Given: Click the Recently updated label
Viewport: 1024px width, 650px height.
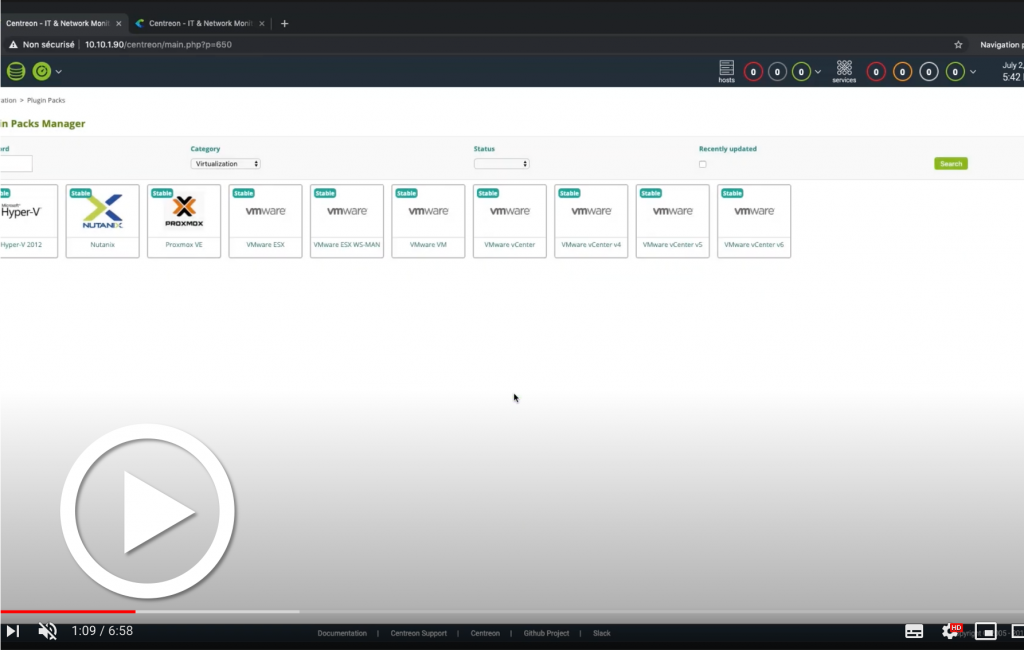Looking at the screenshot, I should pos(728,149).
